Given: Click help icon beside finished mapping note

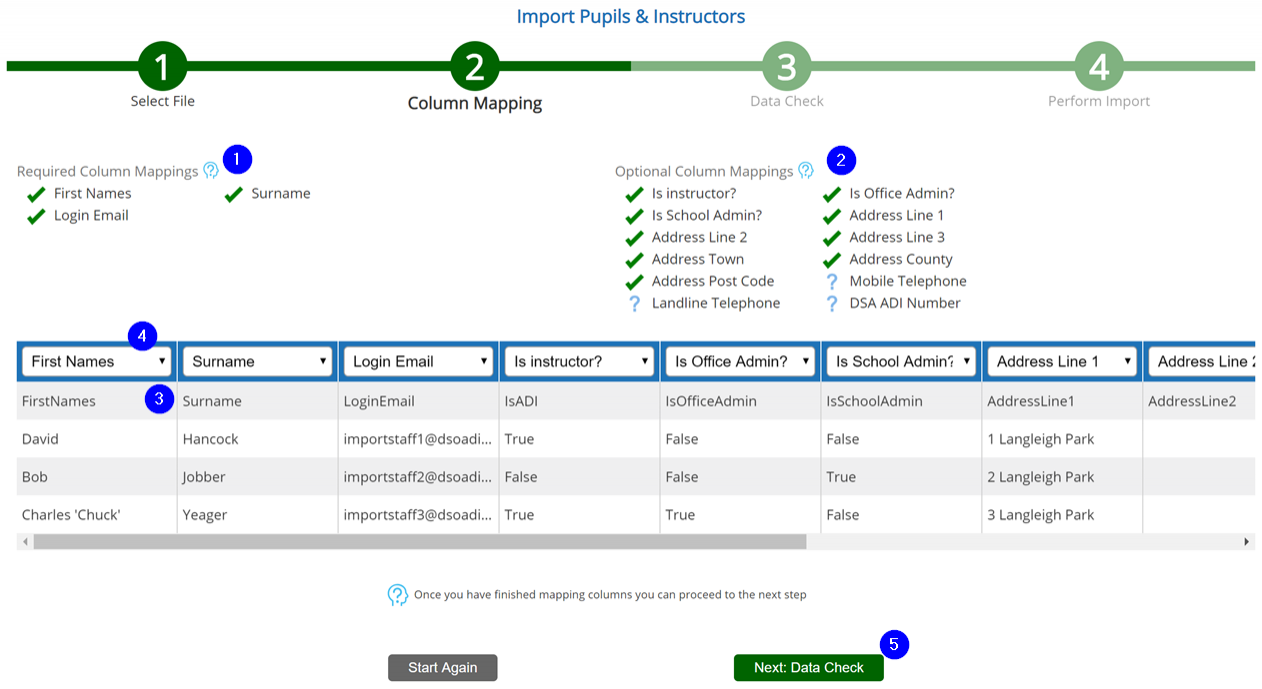Looking at the screenshot, I should [397, 595].
